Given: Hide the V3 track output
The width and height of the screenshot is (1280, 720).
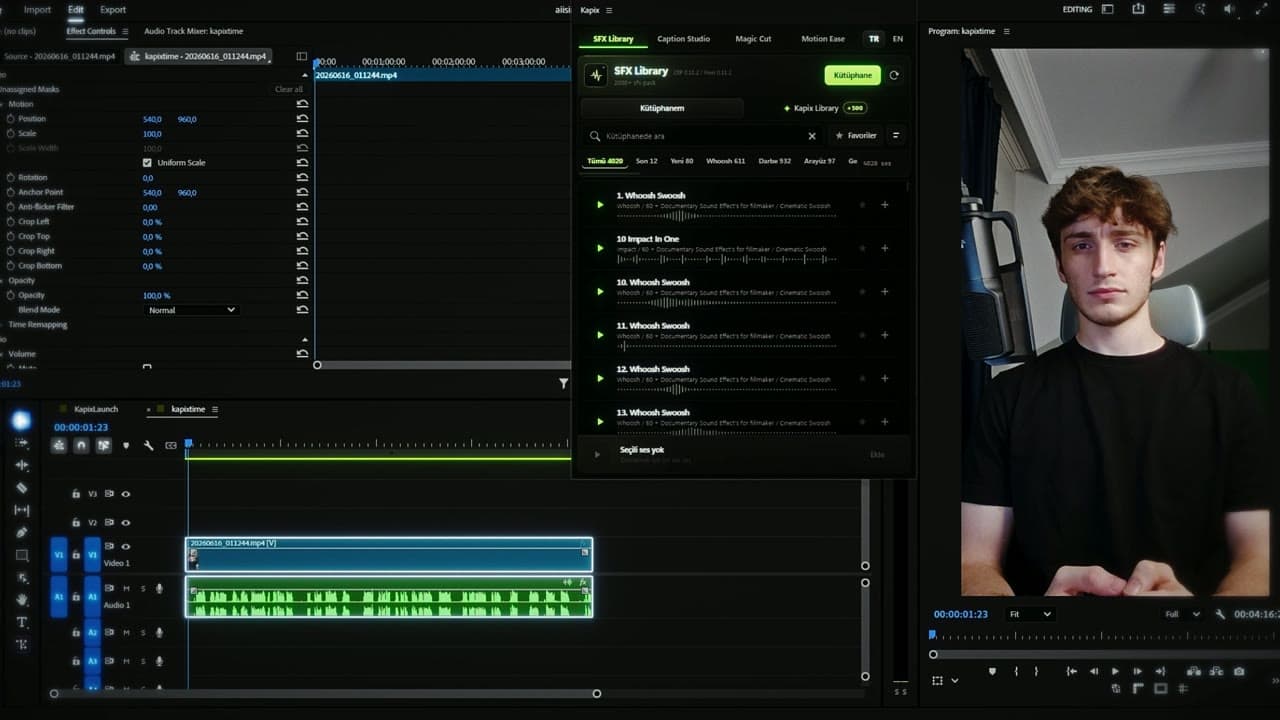Looking at the screenshot, I should (x=126, y=494).
